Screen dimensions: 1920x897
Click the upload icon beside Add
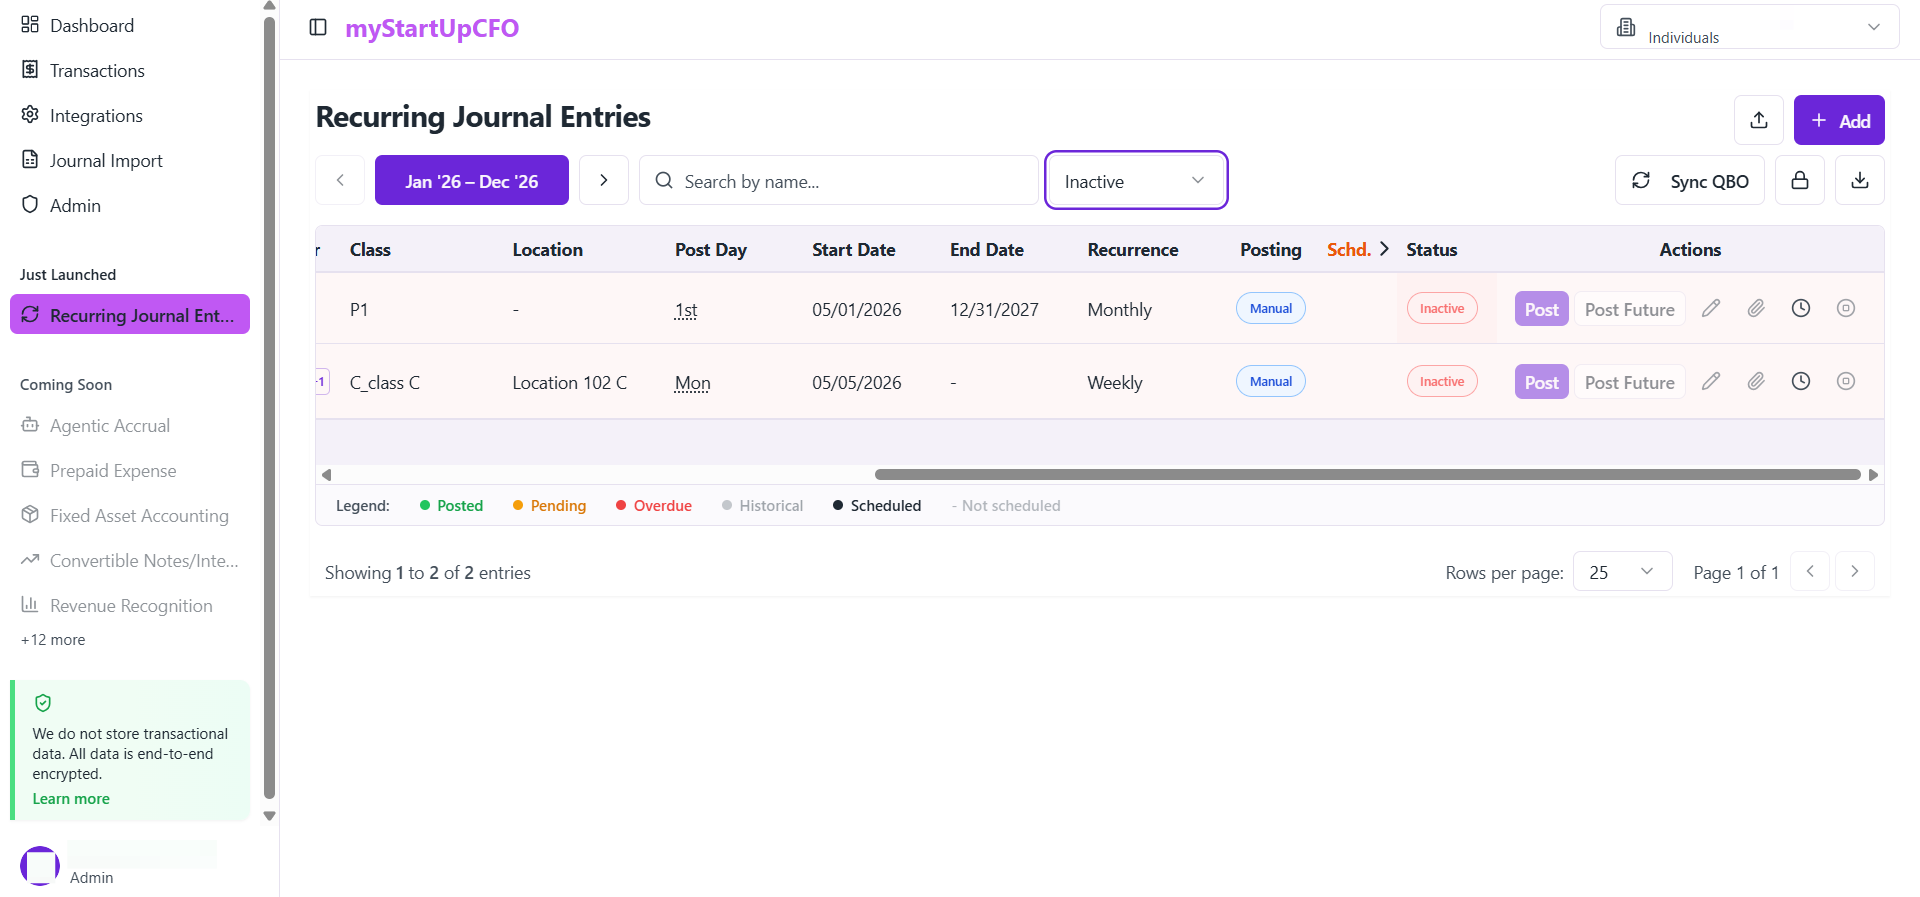pyautogui.click(x=1759, y=120)
